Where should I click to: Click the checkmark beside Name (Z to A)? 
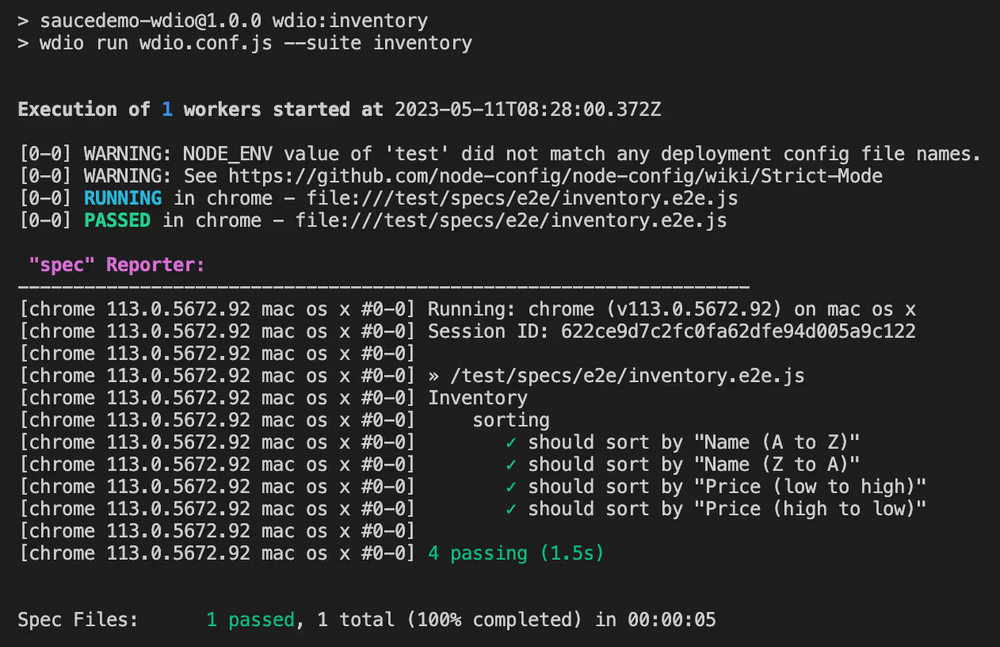511,465
